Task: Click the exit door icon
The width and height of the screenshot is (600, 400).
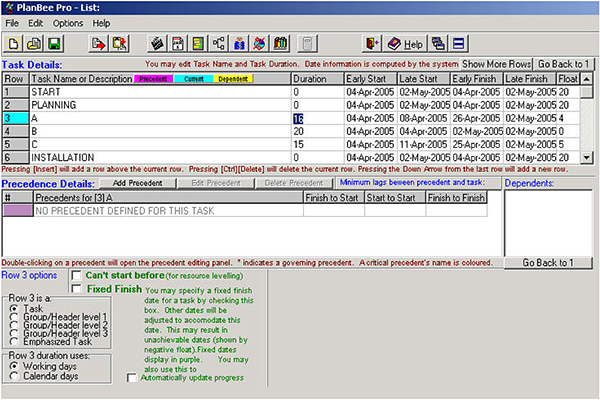Action: pos(372,44)
